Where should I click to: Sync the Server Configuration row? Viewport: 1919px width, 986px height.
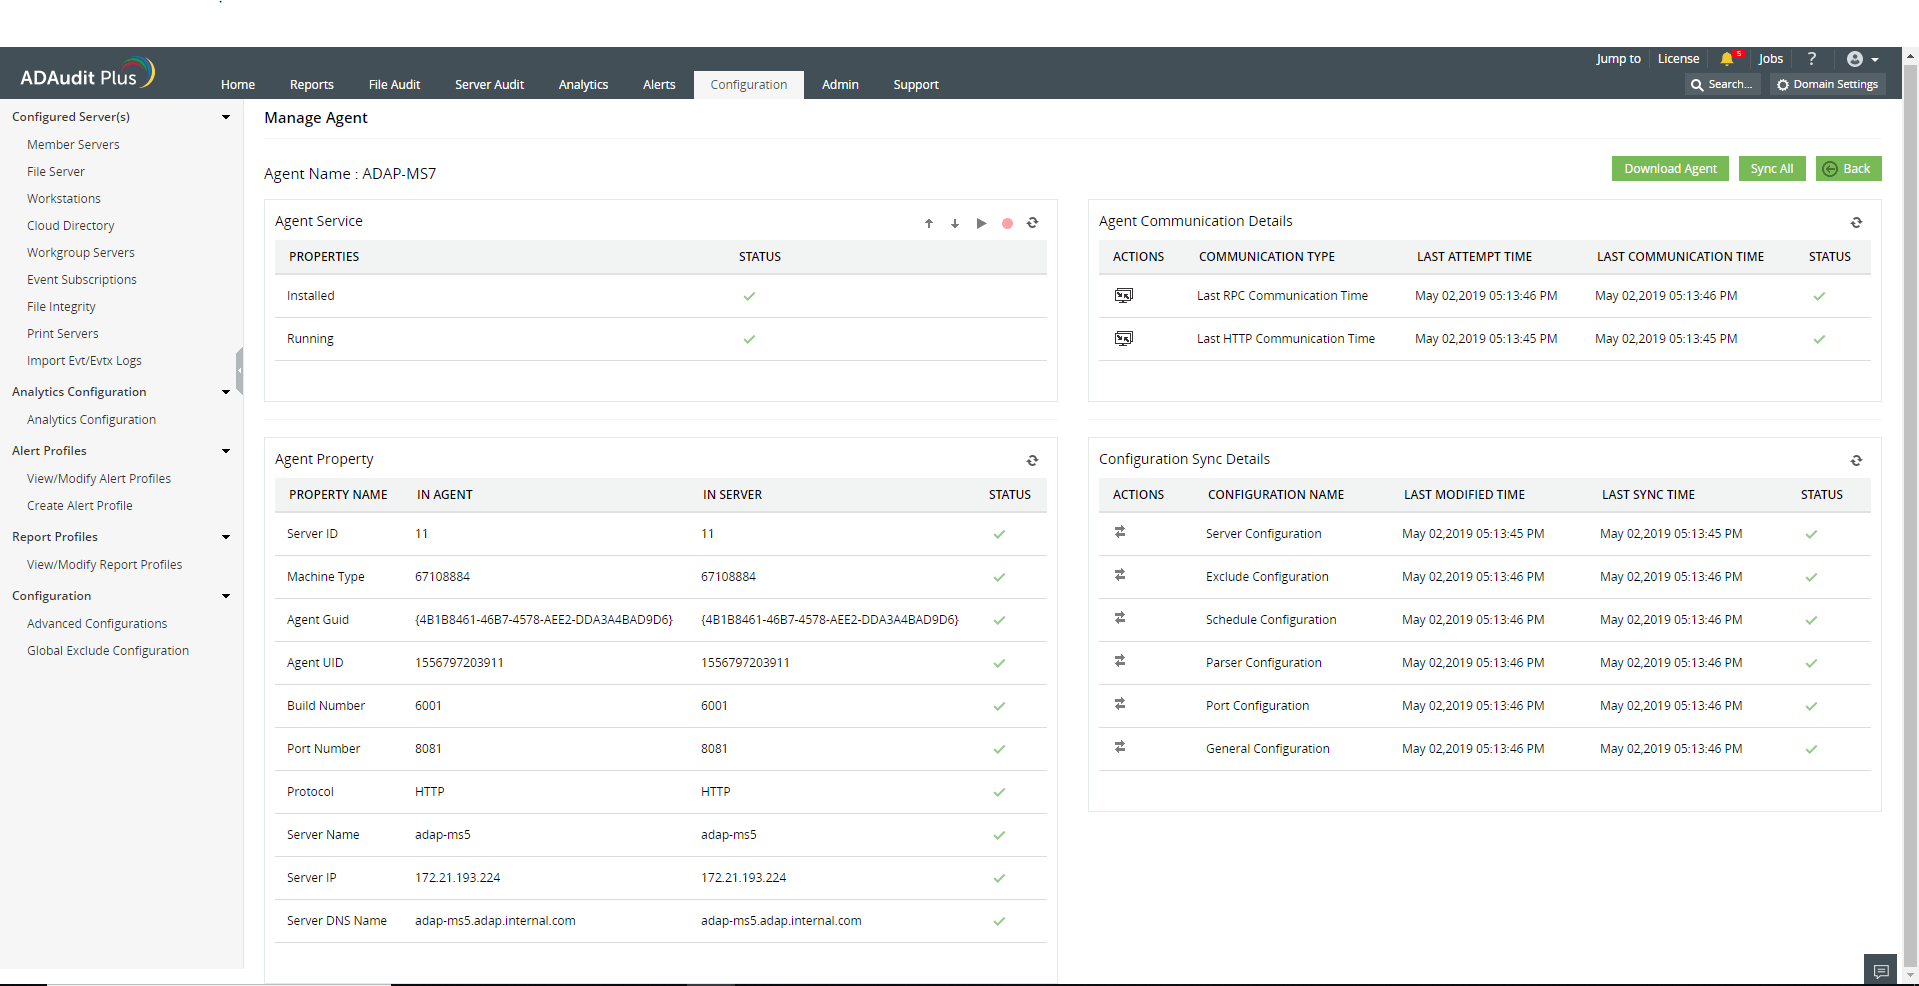pyautogui.click(x=1120, y=532)
